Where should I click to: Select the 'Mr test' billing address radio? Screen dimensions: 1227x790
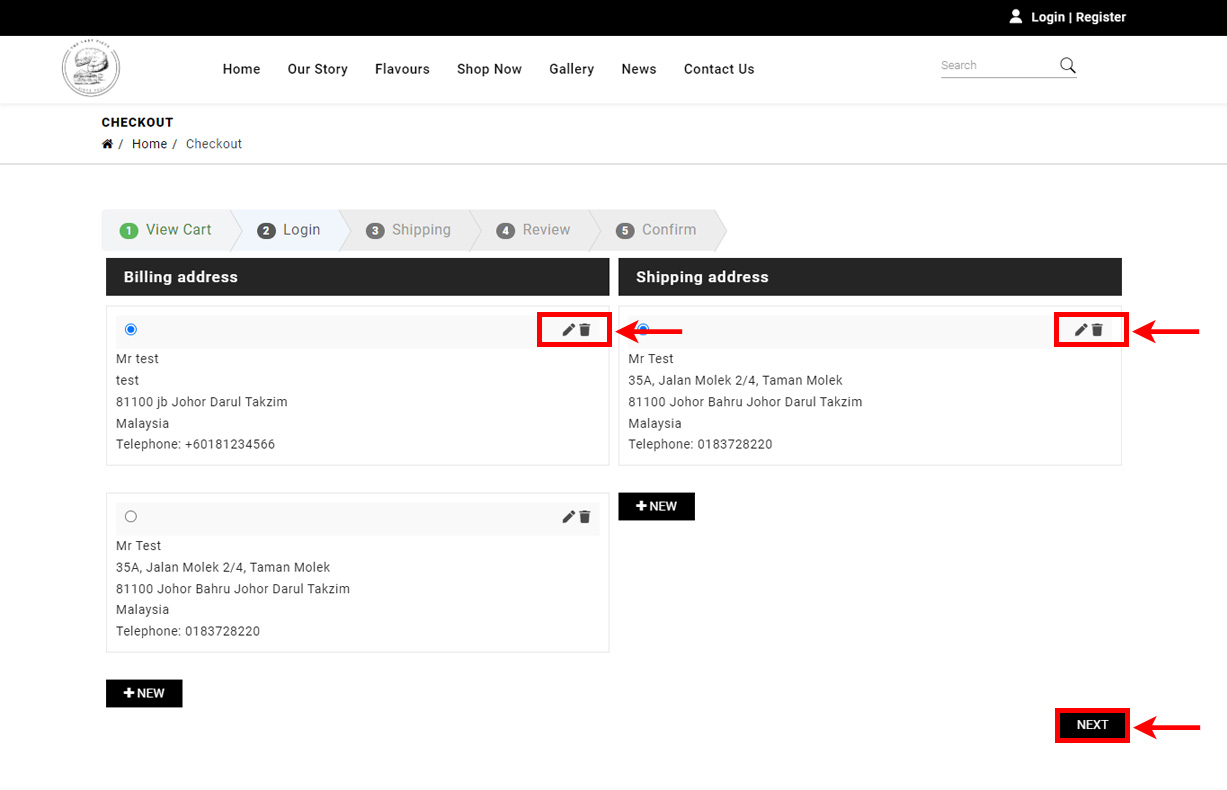point(131,330)
